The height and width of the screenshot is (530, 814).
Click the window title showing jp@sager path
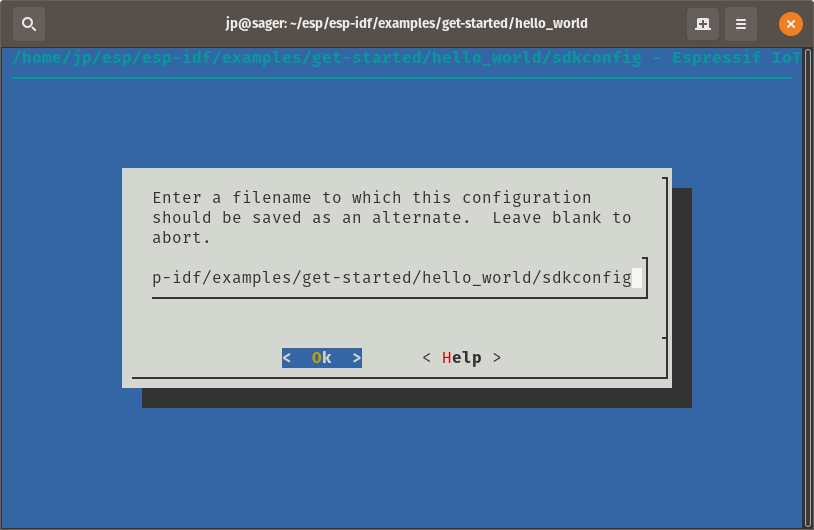pos(406,23)
